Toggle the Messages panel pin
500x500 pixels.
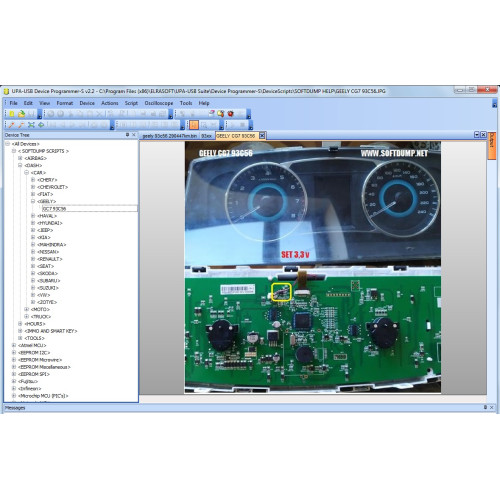[x=485, y=407]
